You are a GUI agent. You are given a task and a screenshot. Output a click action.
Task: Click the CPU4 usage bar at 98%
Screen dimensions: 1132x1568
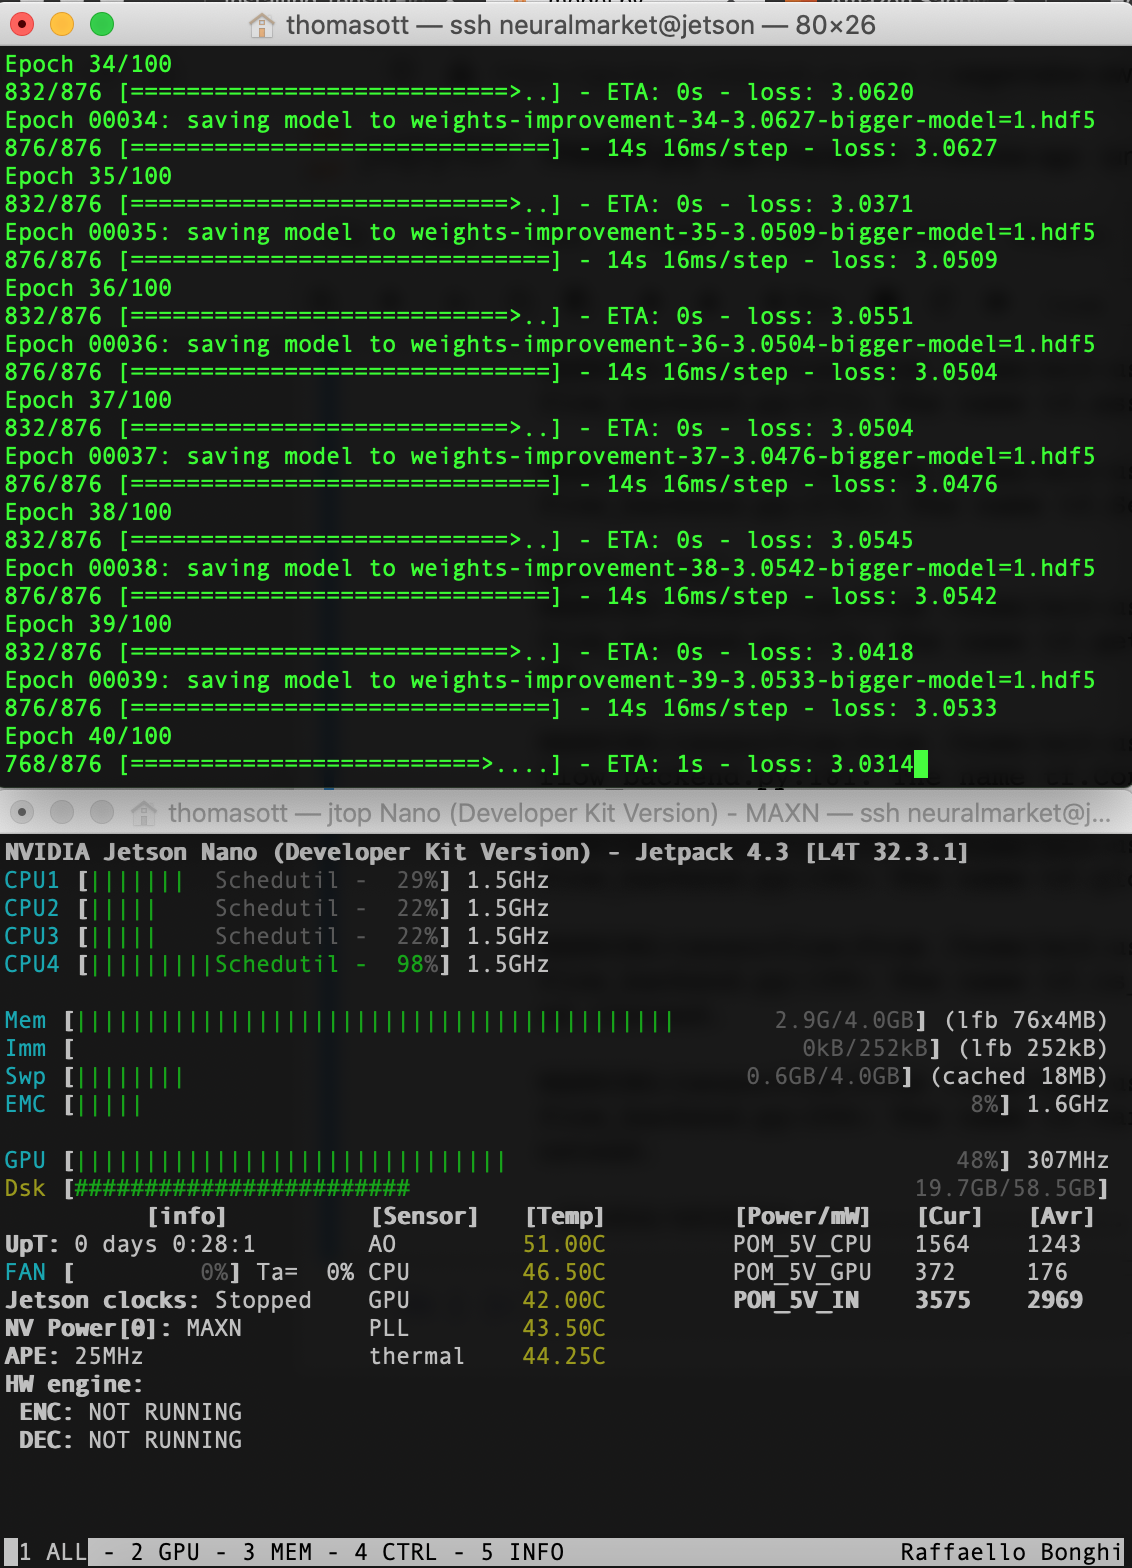pos(264,964)
